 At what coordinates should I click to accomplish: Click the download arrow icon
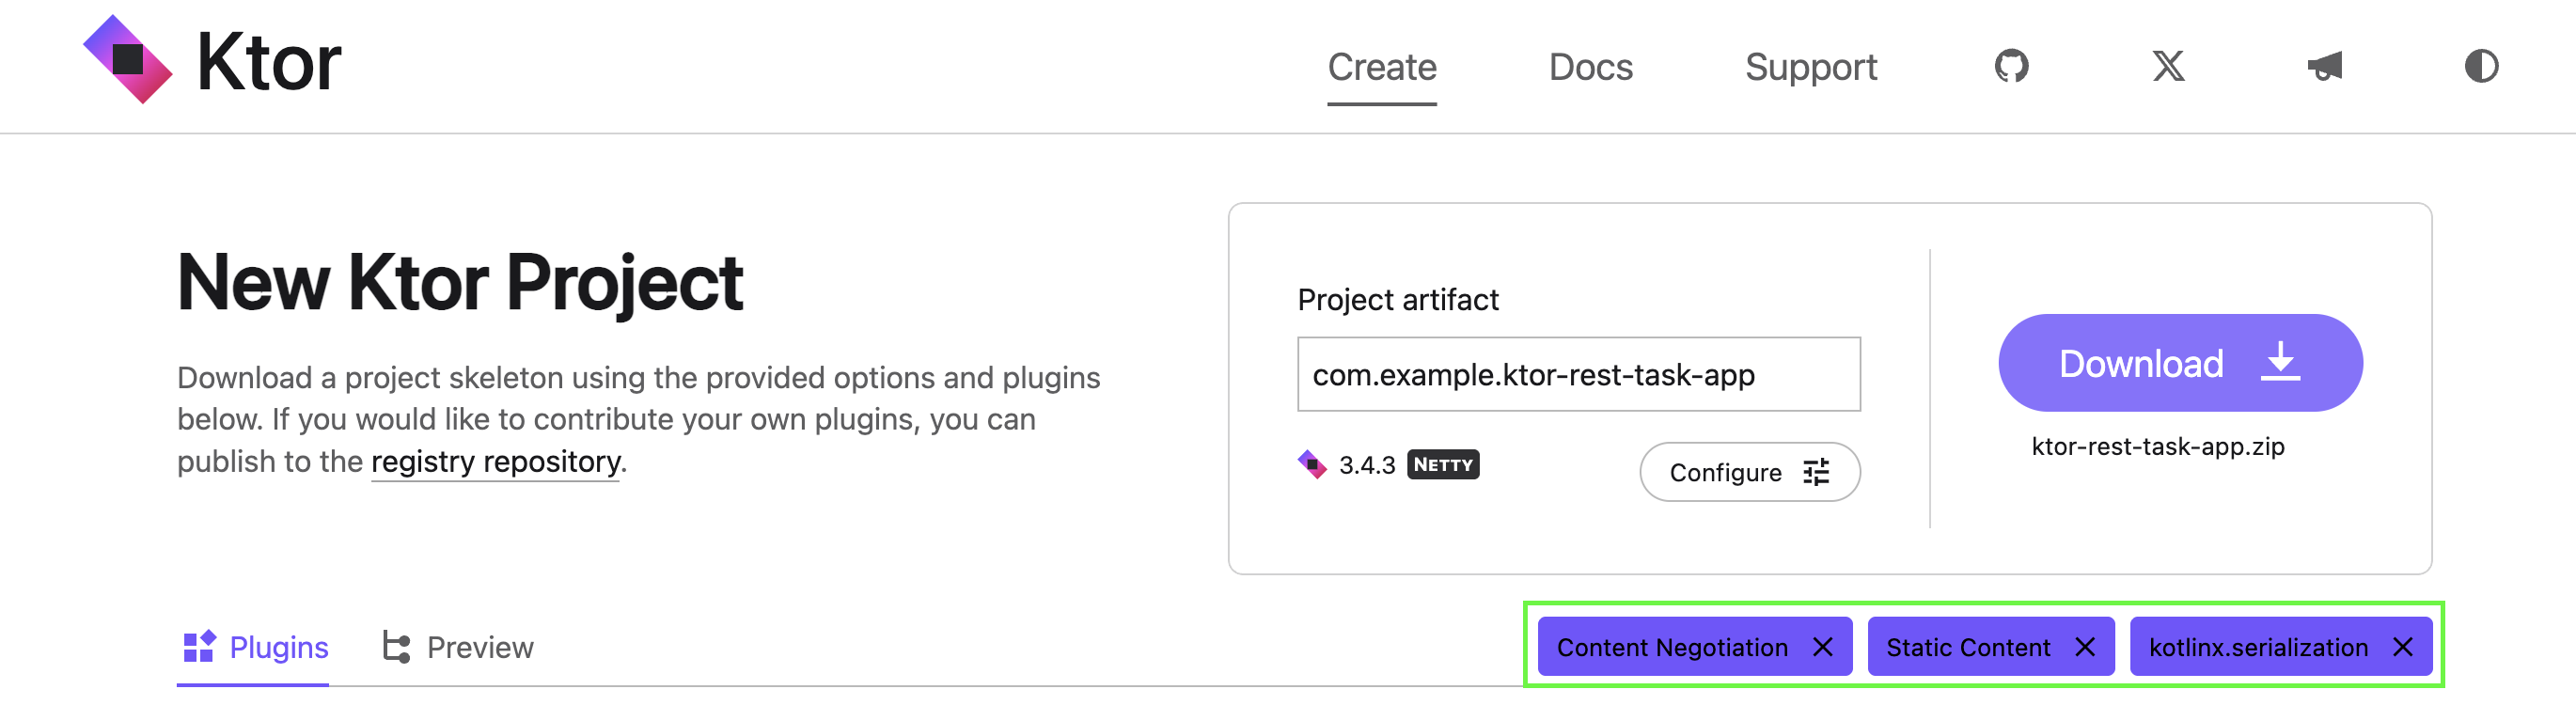pyautogui.click(x=2280, y=362)
